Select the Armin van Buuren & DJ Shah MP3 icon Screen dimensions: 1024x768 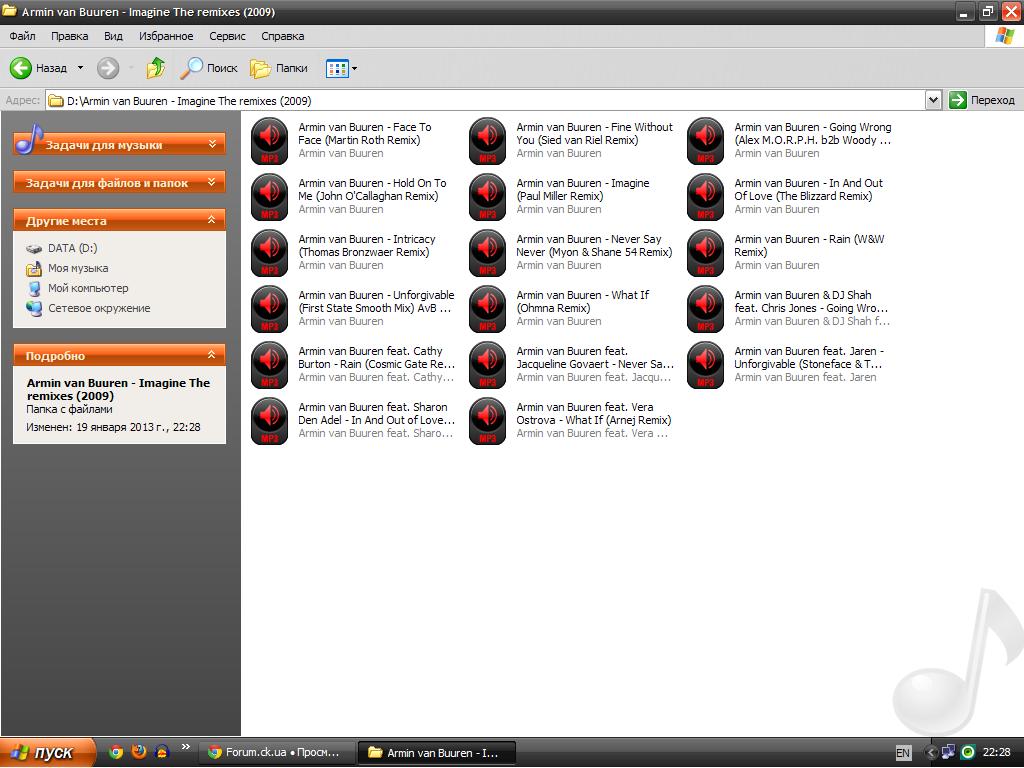(x=706, y=310)
